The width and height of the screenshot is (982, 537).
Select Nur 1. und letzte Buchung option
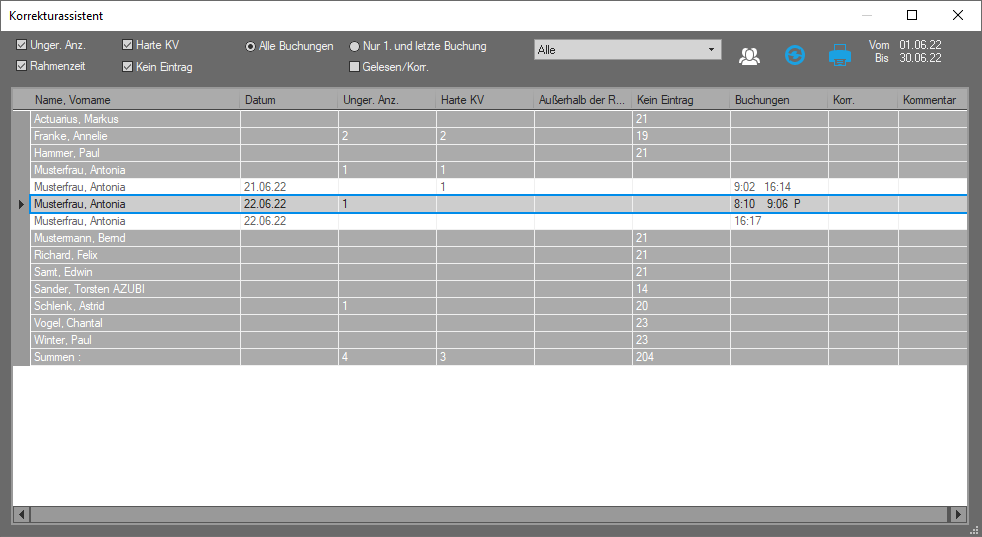354,46
